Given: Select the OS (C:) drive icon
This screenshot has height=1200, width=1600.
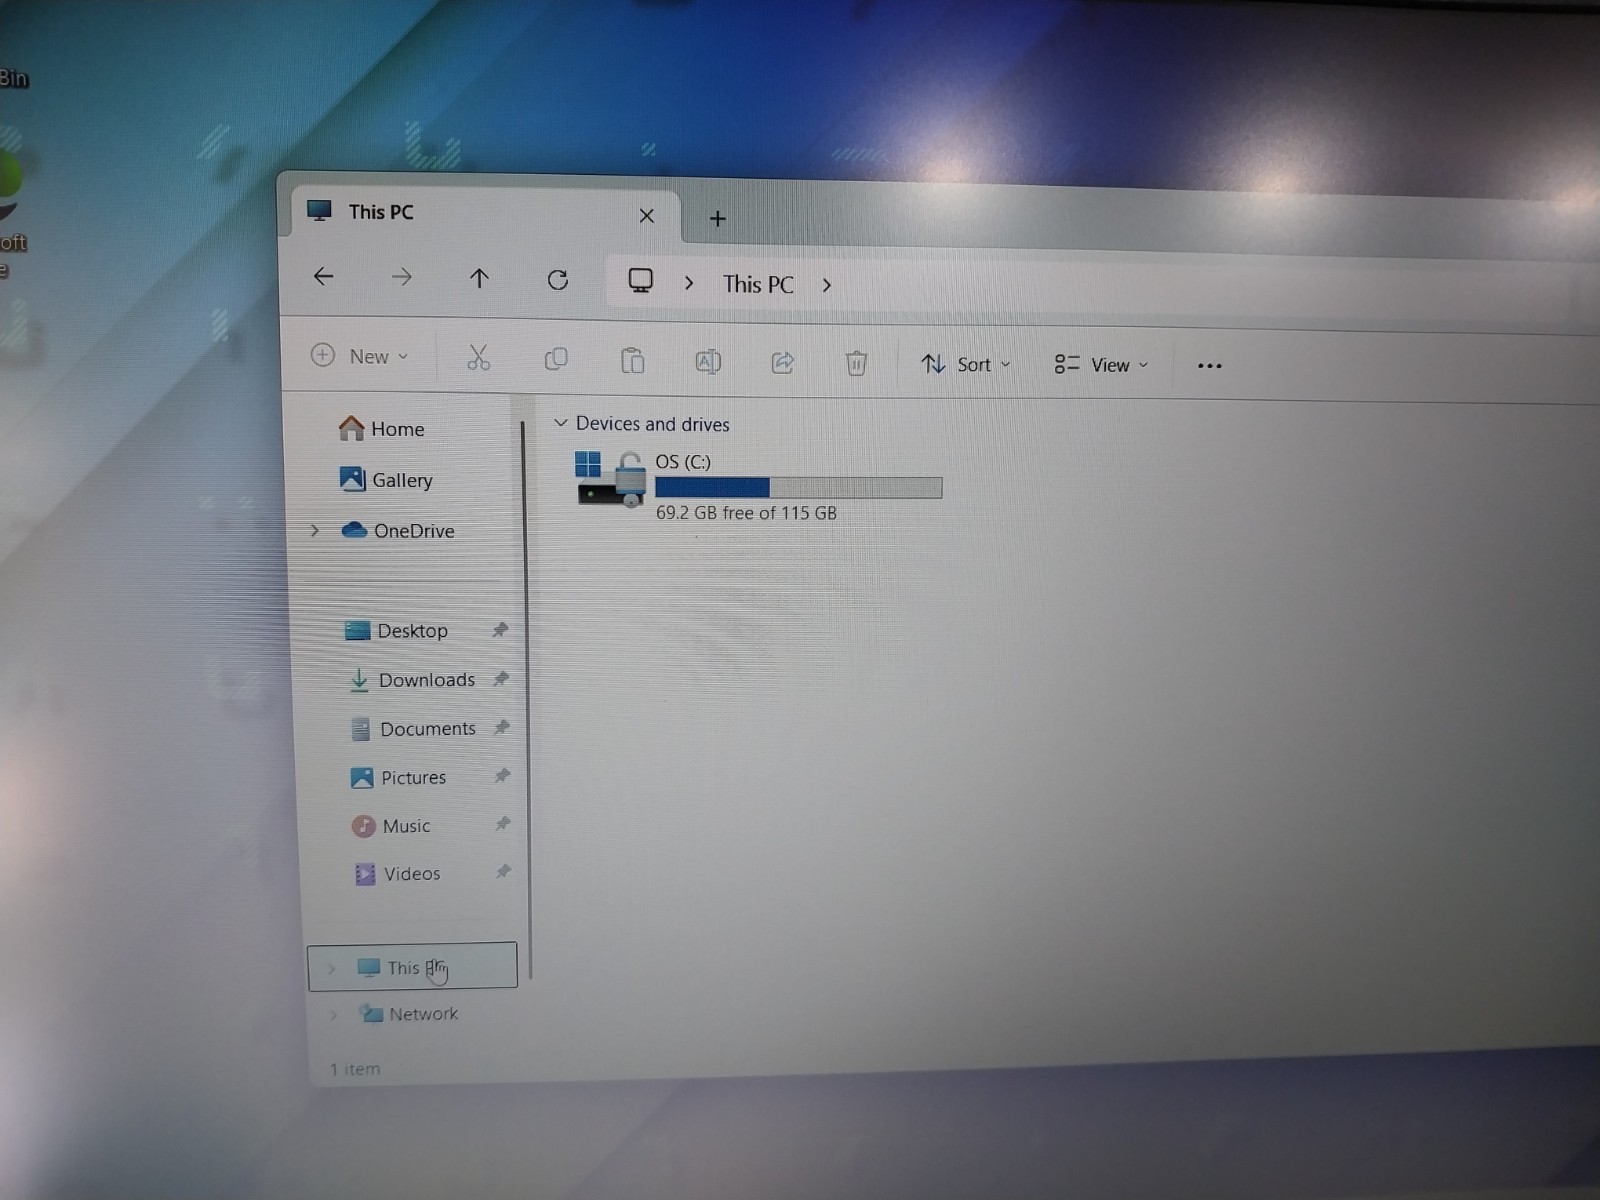Looking at the screenshot, I should point(611,479).
